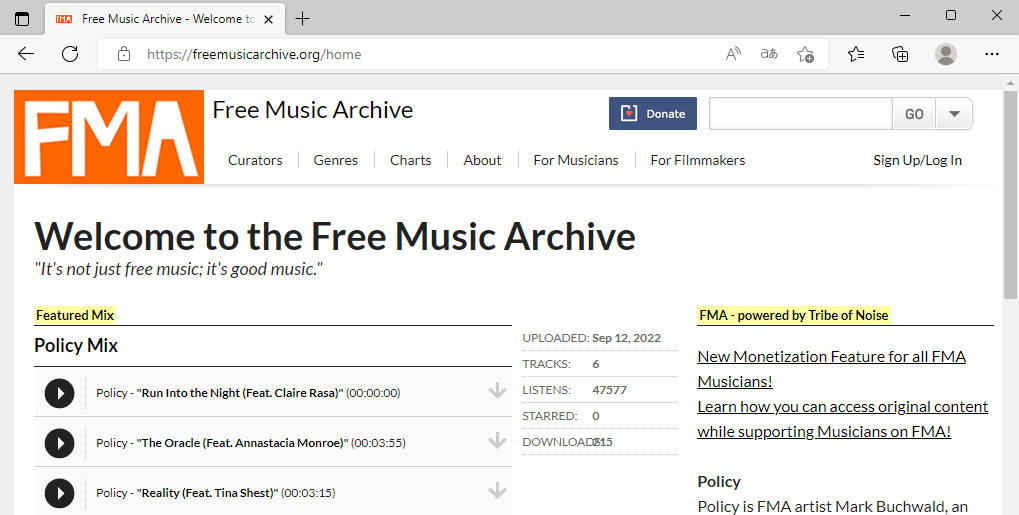Click in the site search field

click(x=801, y=114)
